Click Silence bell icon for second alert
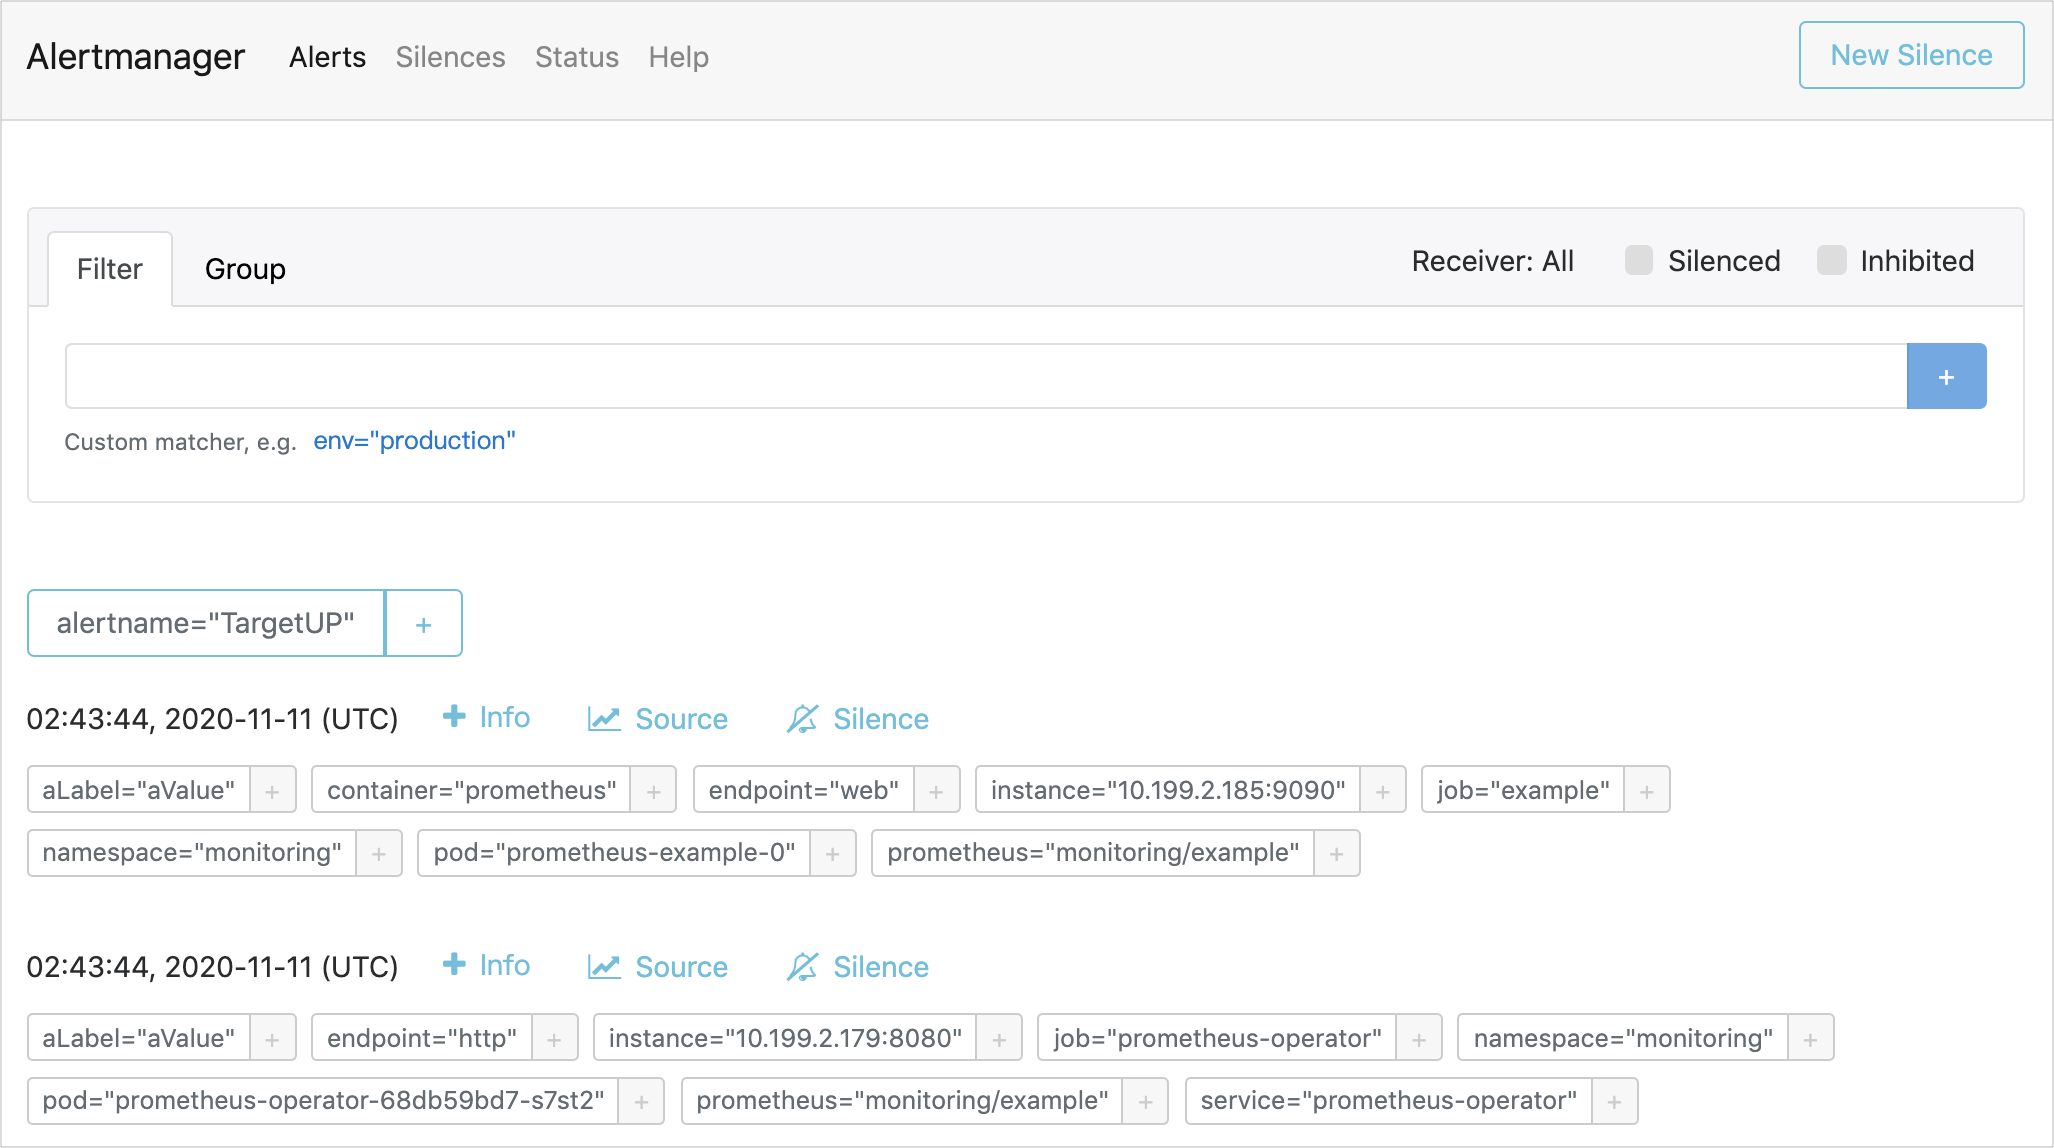Image resolution: width=2054 pixels, height=1148 pixels. point(802,967)
